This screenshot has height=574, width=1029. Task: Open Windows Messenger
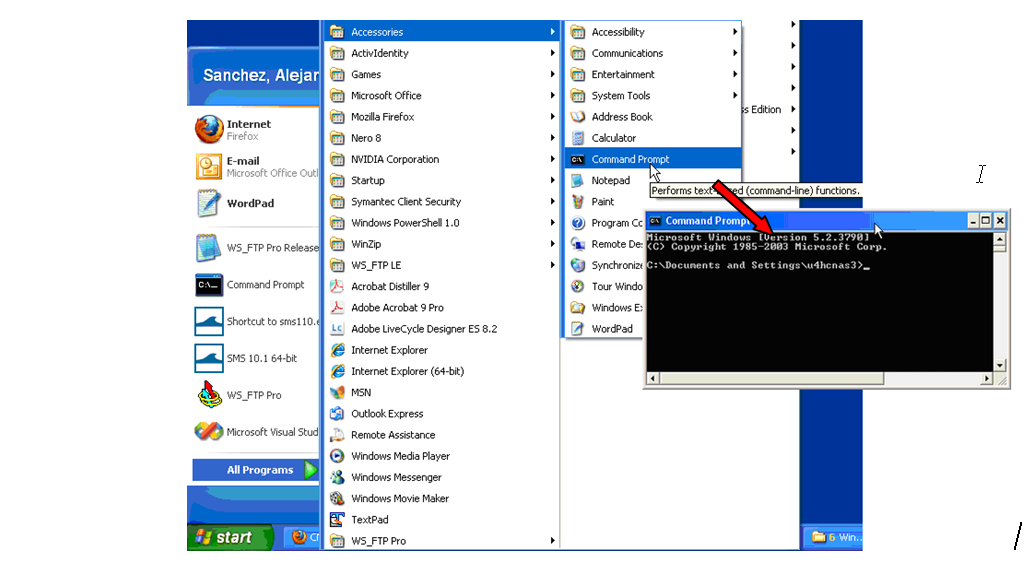click(x=443, y=477)
